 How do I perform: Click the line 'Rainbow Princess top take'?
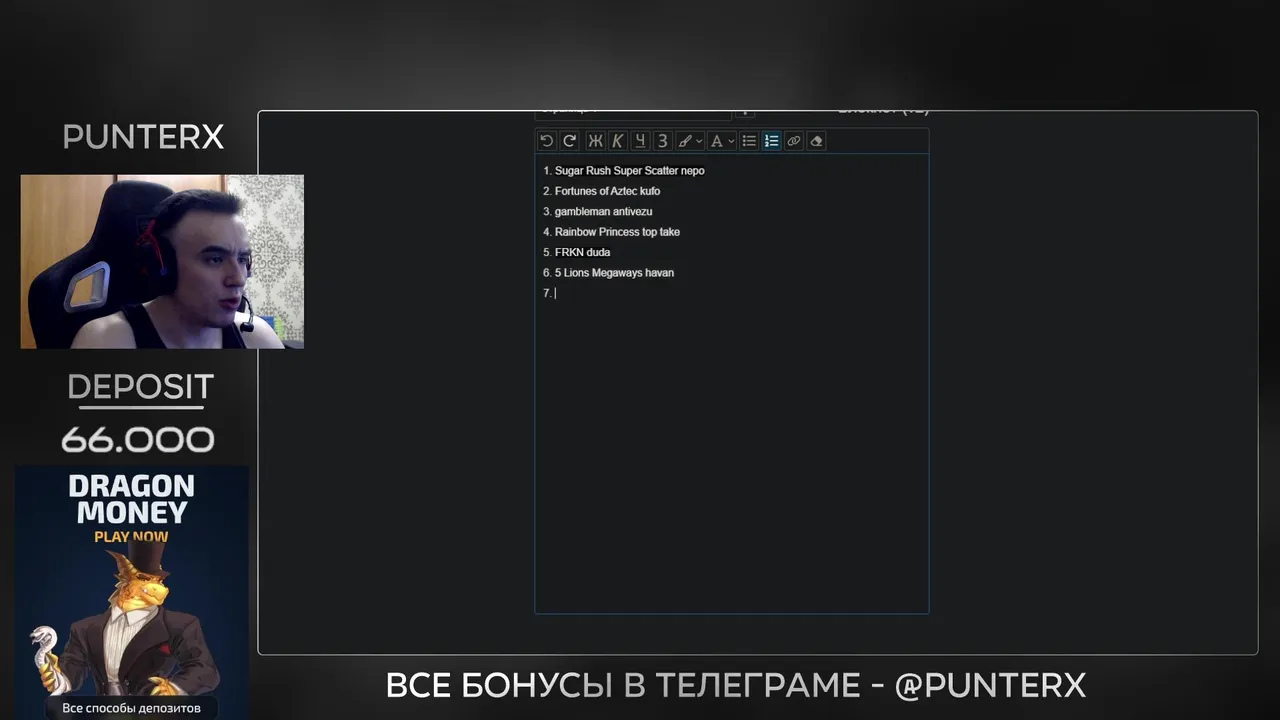point(617,232)
